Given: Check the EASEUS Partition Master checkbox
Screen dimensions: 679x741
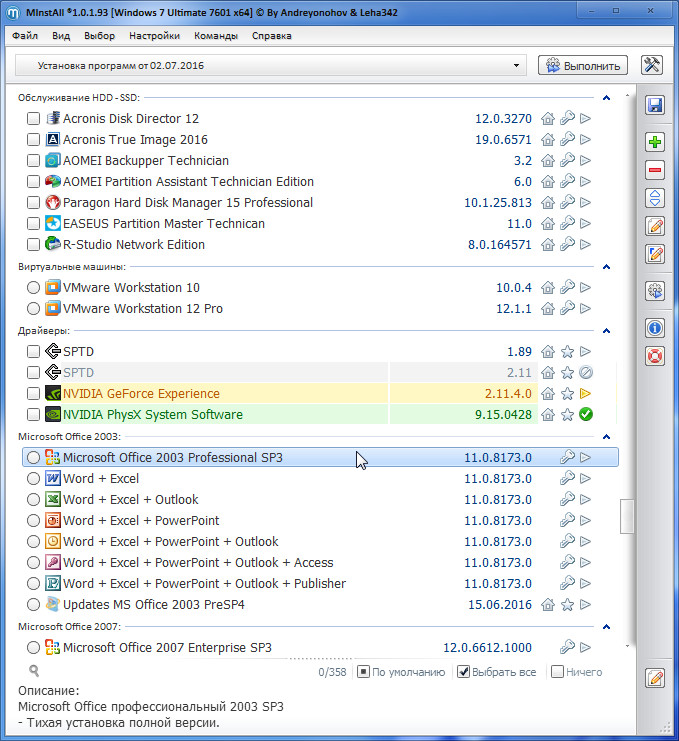Looking at the screenshot, I should click(33, 223).
